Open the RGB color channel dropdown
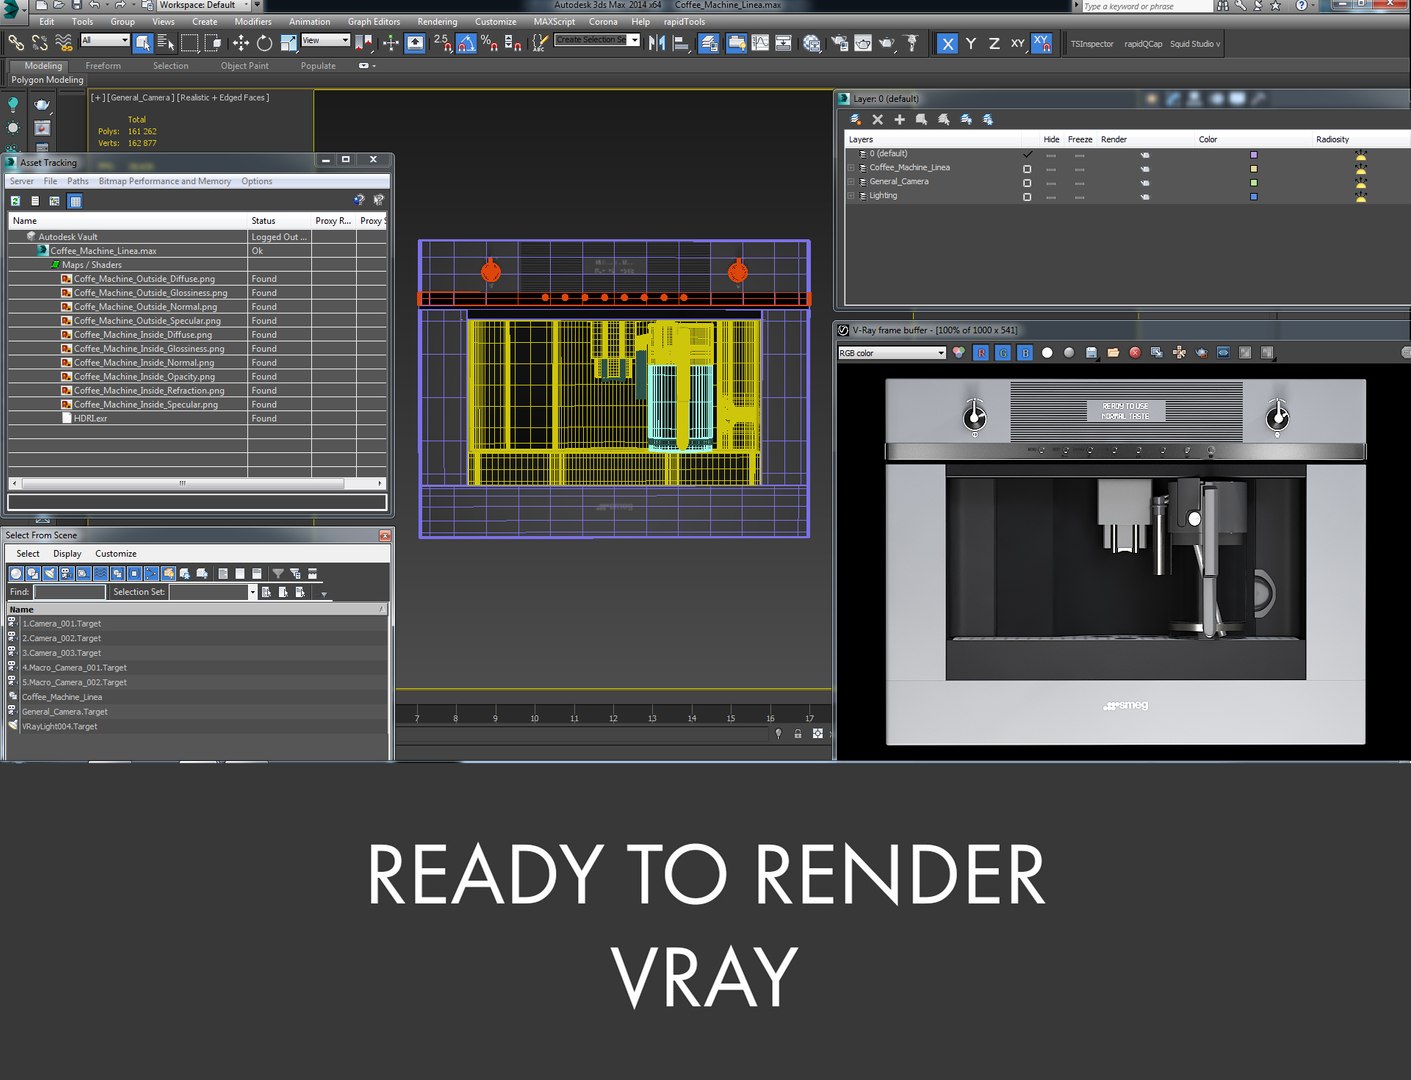The width and height of the screenshot is (1411, 1080). pyautogui.click(x=892, y=353)
